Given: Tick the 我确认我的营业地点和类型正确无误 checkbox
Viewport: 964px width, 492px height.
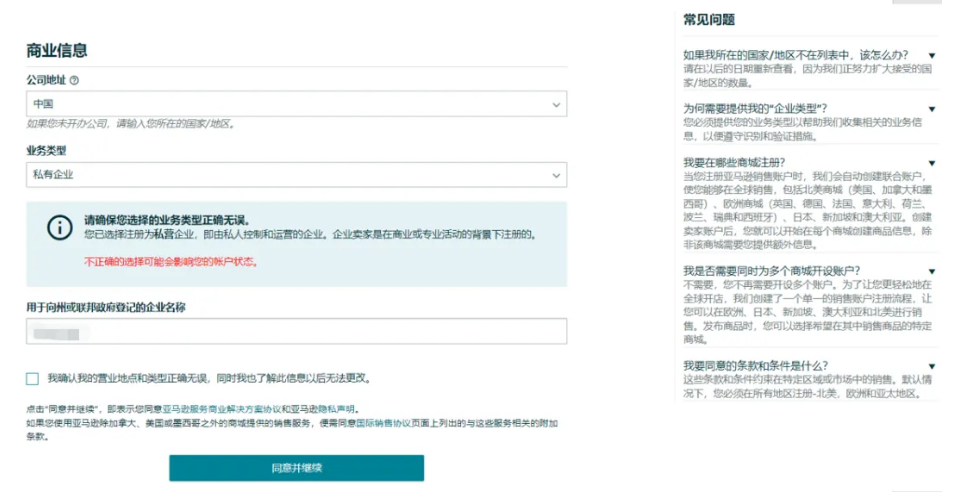Looking at the screenshot, I should [33, 379].
